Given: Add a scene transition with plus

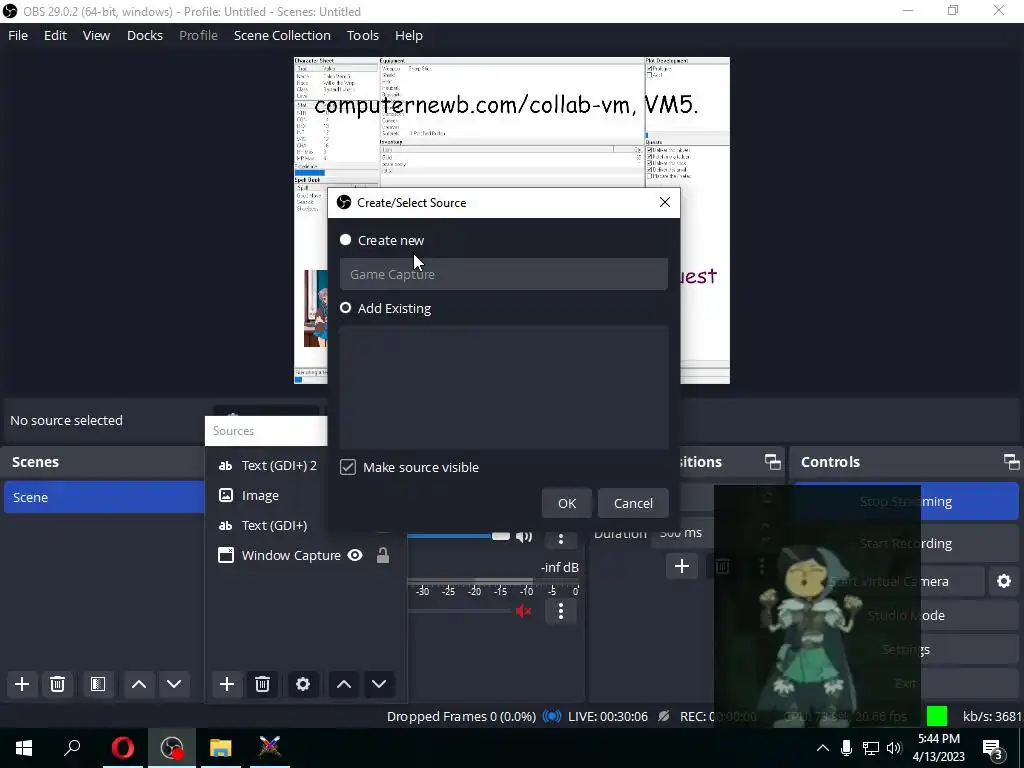Looking at the screenshot, I should [x=681, y=566].
